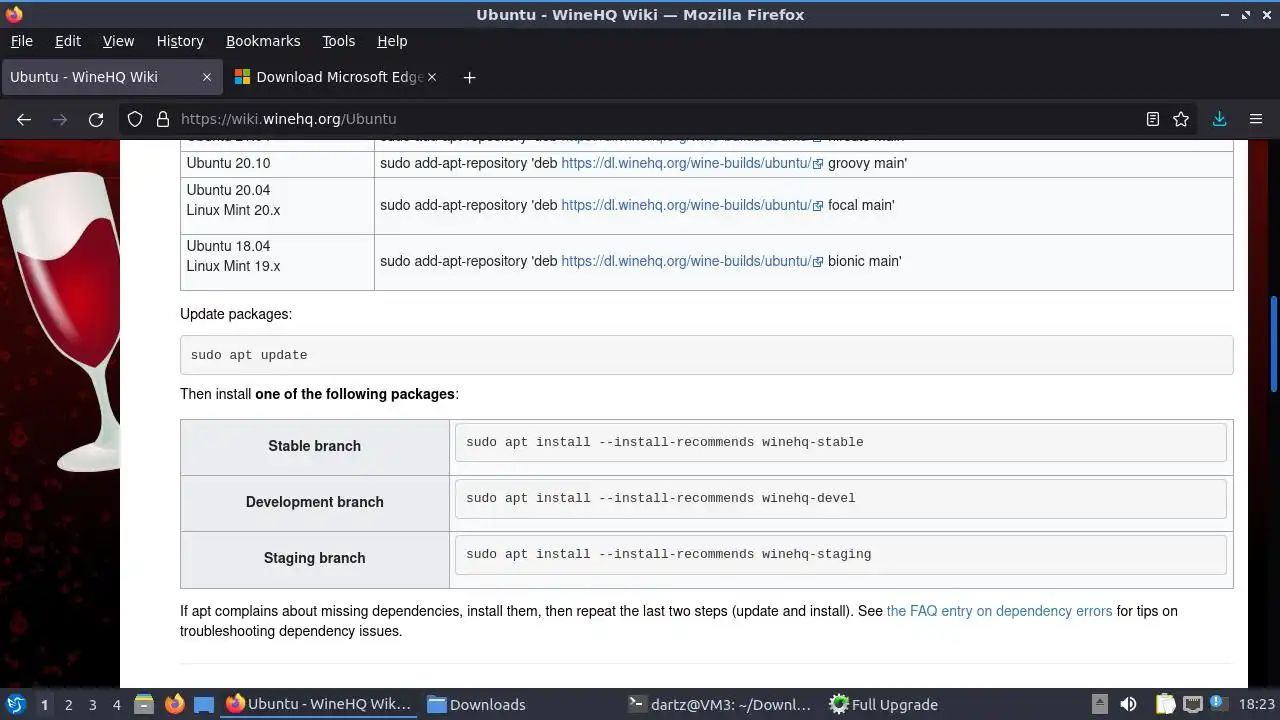The height and width of the screenshot is (720, 1280).
Task: Click the page vertical scrollbar thumb
Action: point(1273,345)
